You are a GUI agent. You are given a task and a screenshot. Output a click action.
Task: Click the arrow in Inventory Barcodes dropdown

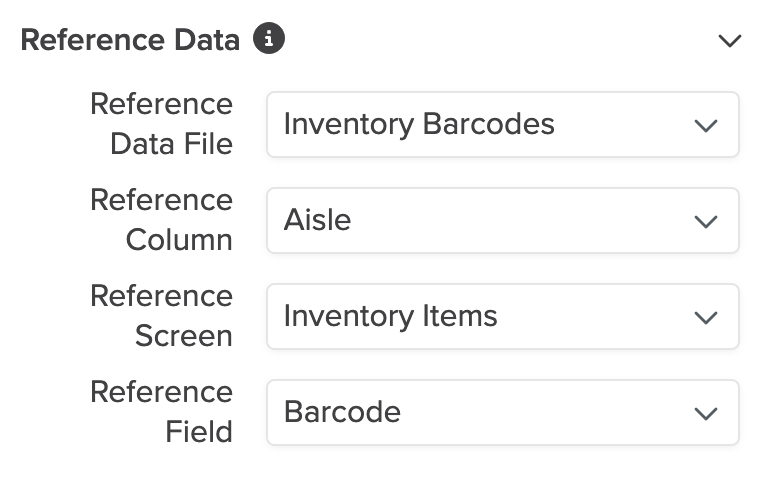pyautogui.click(x=706, y=126)
